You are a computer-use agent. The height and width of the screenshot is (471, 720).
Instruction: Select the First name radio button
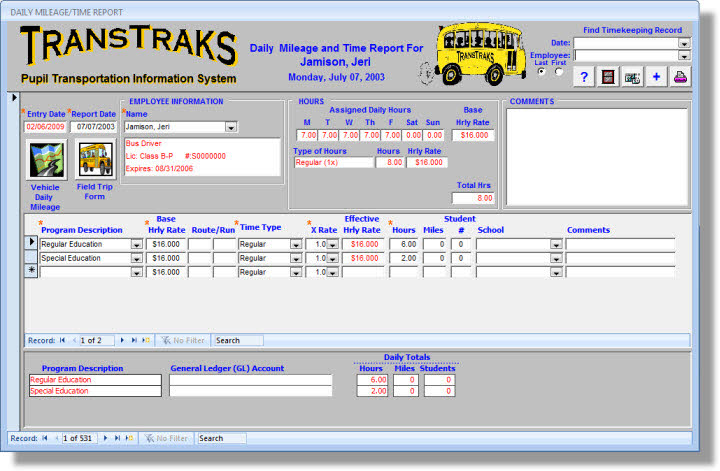coord(558,72)
